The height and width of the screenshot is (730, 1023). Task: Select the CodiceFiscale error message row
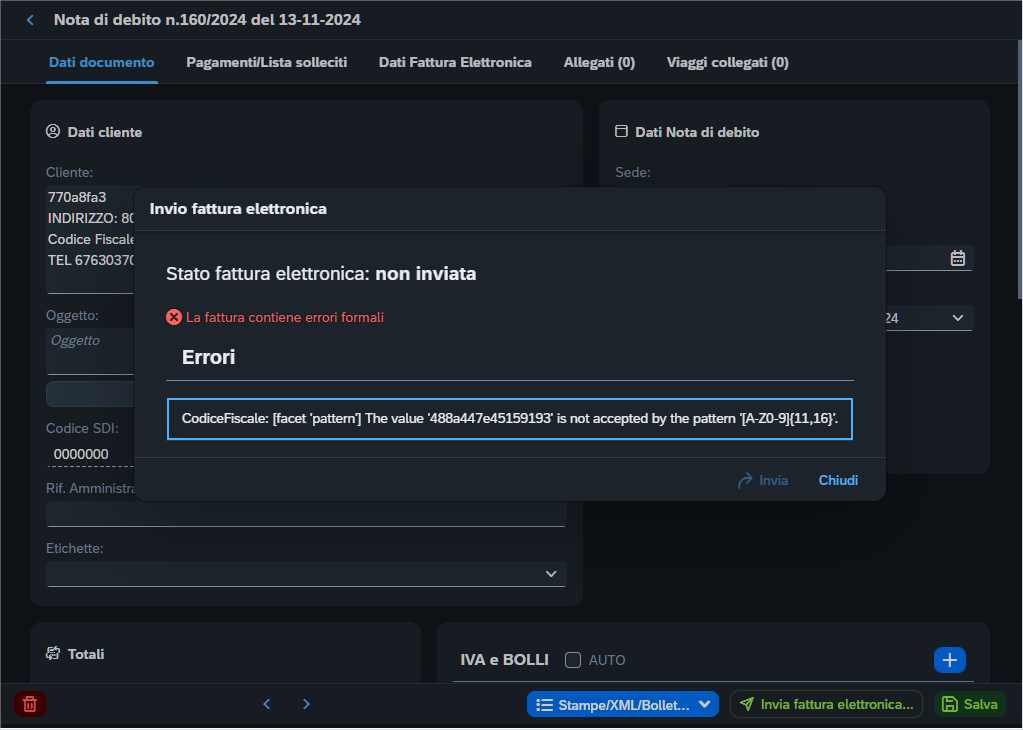(510, 419)
